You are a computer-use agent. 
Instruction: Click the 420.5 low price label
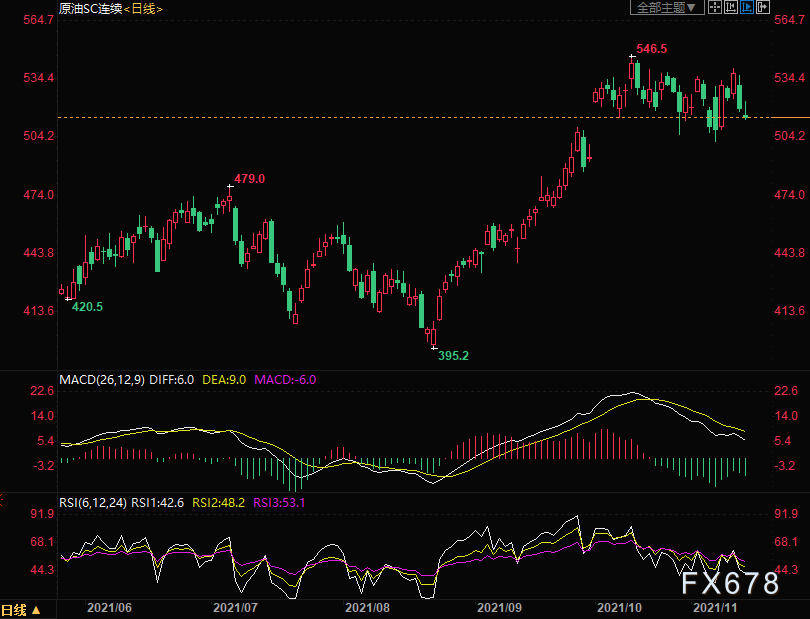87,307
